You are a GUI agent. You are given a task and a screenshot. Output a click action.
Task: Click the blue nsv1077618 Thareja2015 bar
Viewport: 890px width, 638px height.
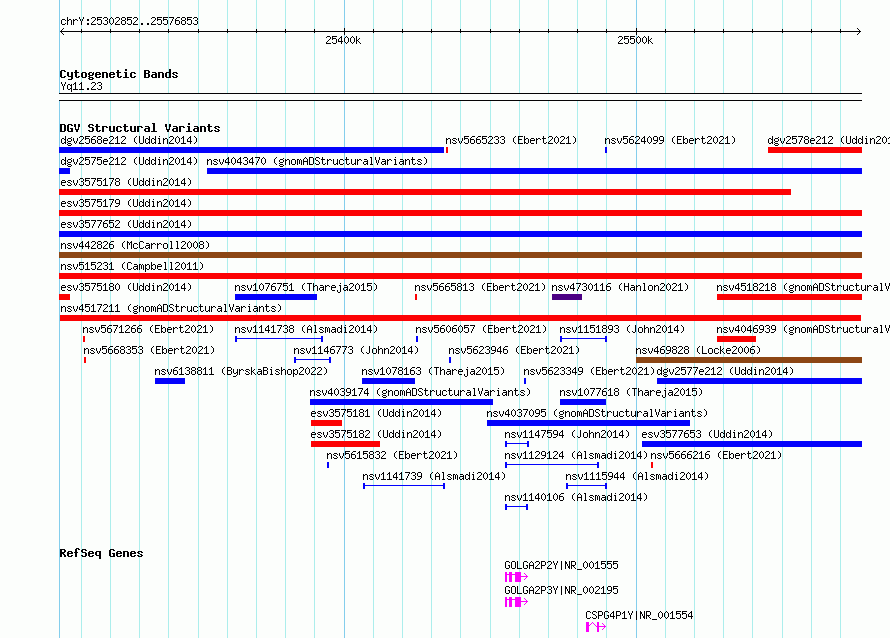[x=583, y=402]
